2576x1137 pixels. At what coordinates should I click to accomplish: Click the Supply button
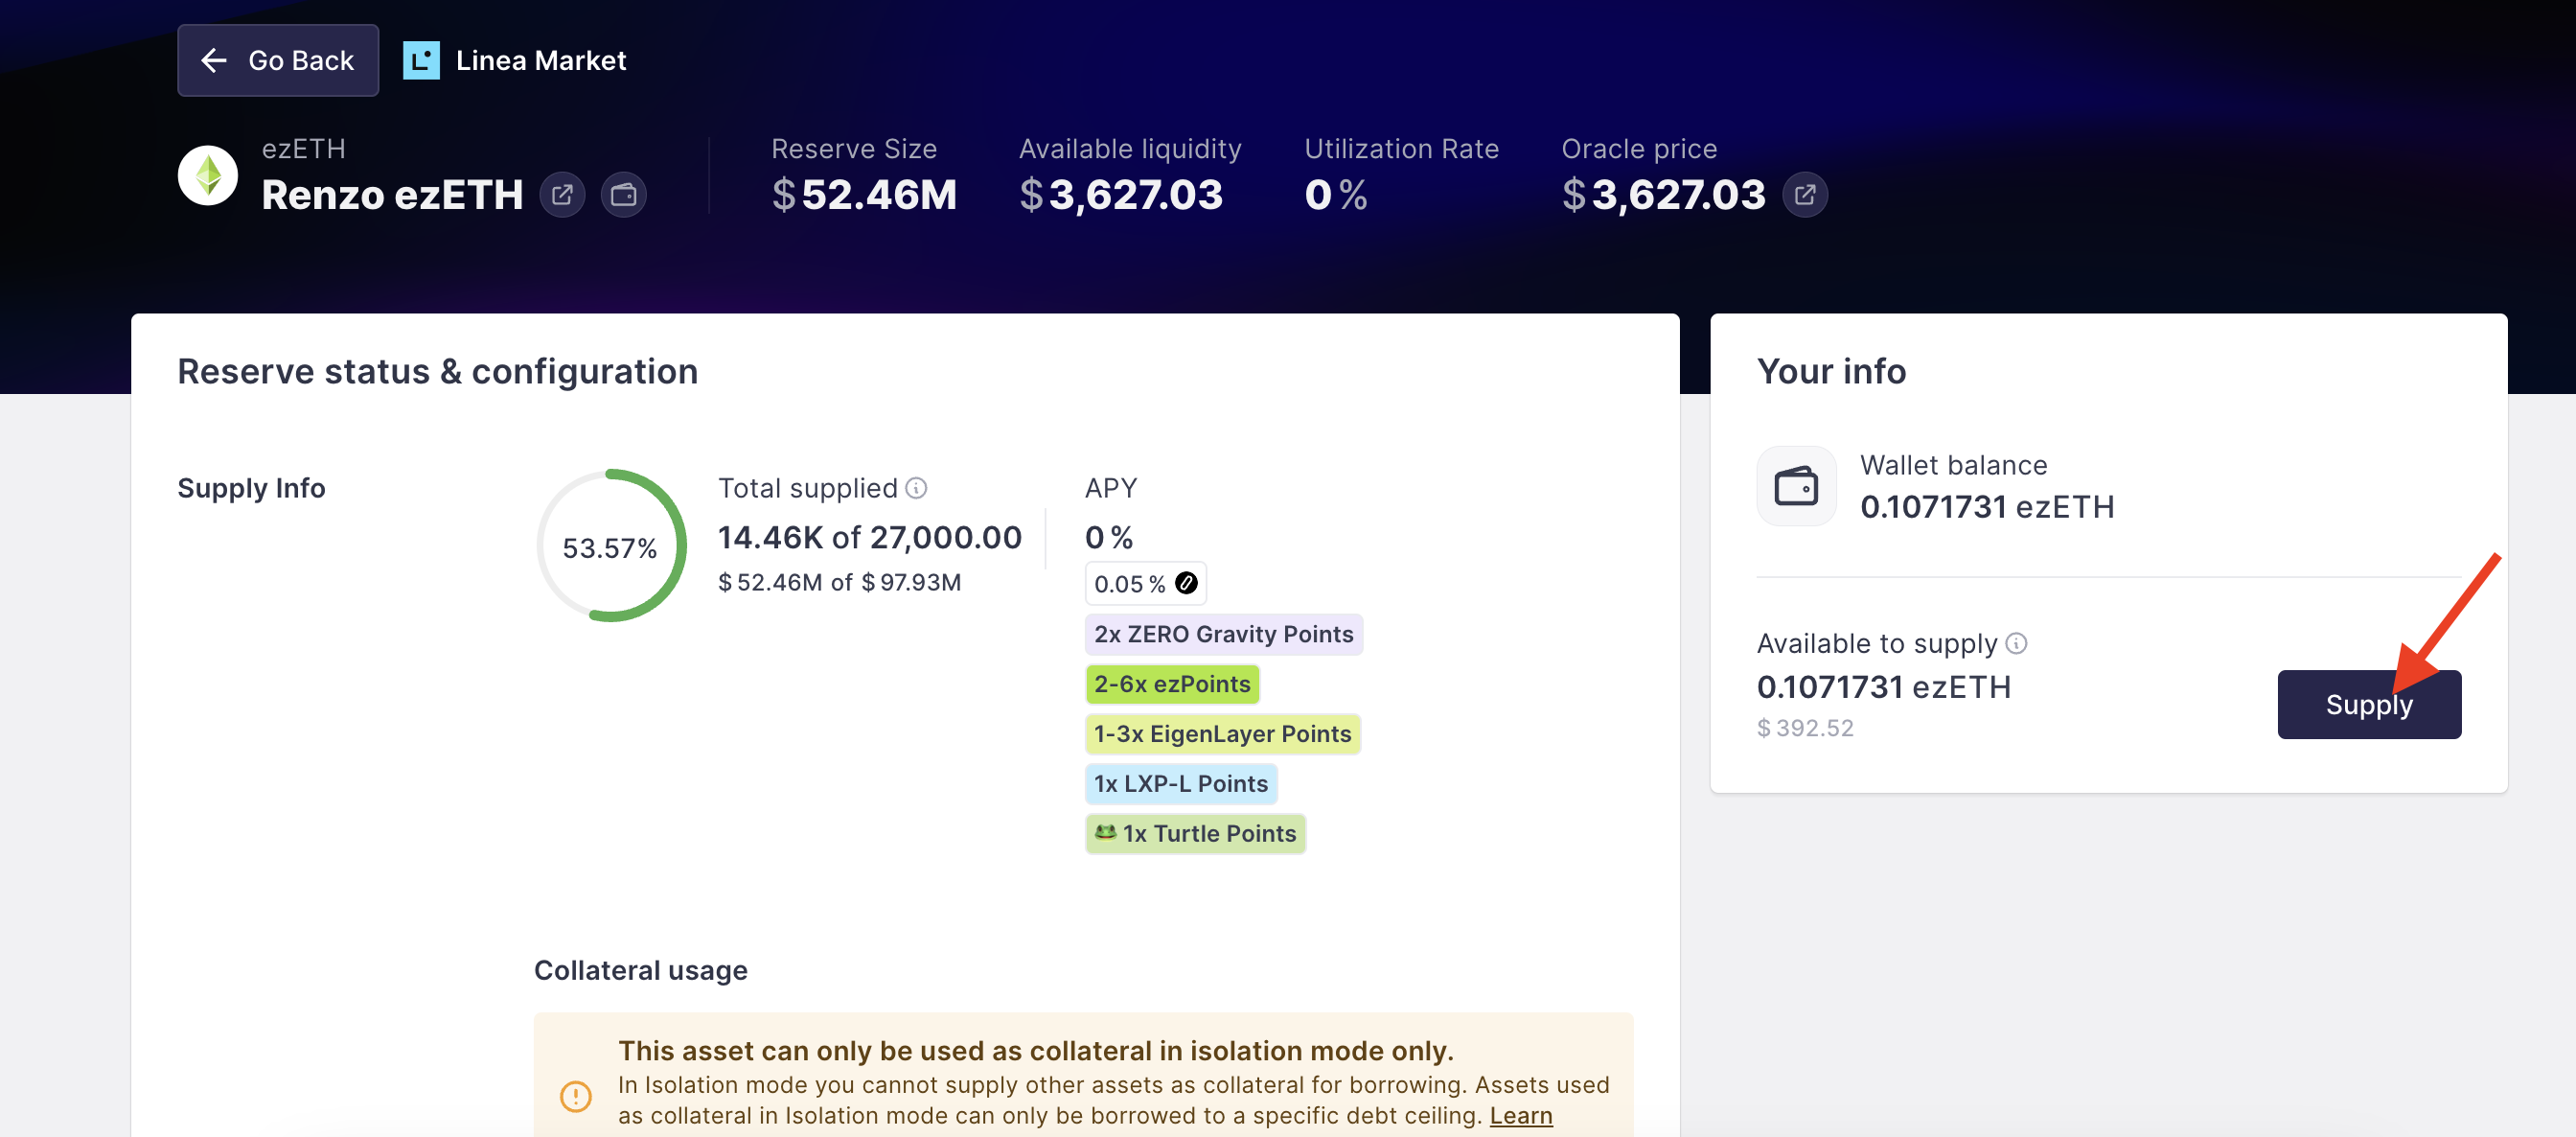[x=2369, y=704]
